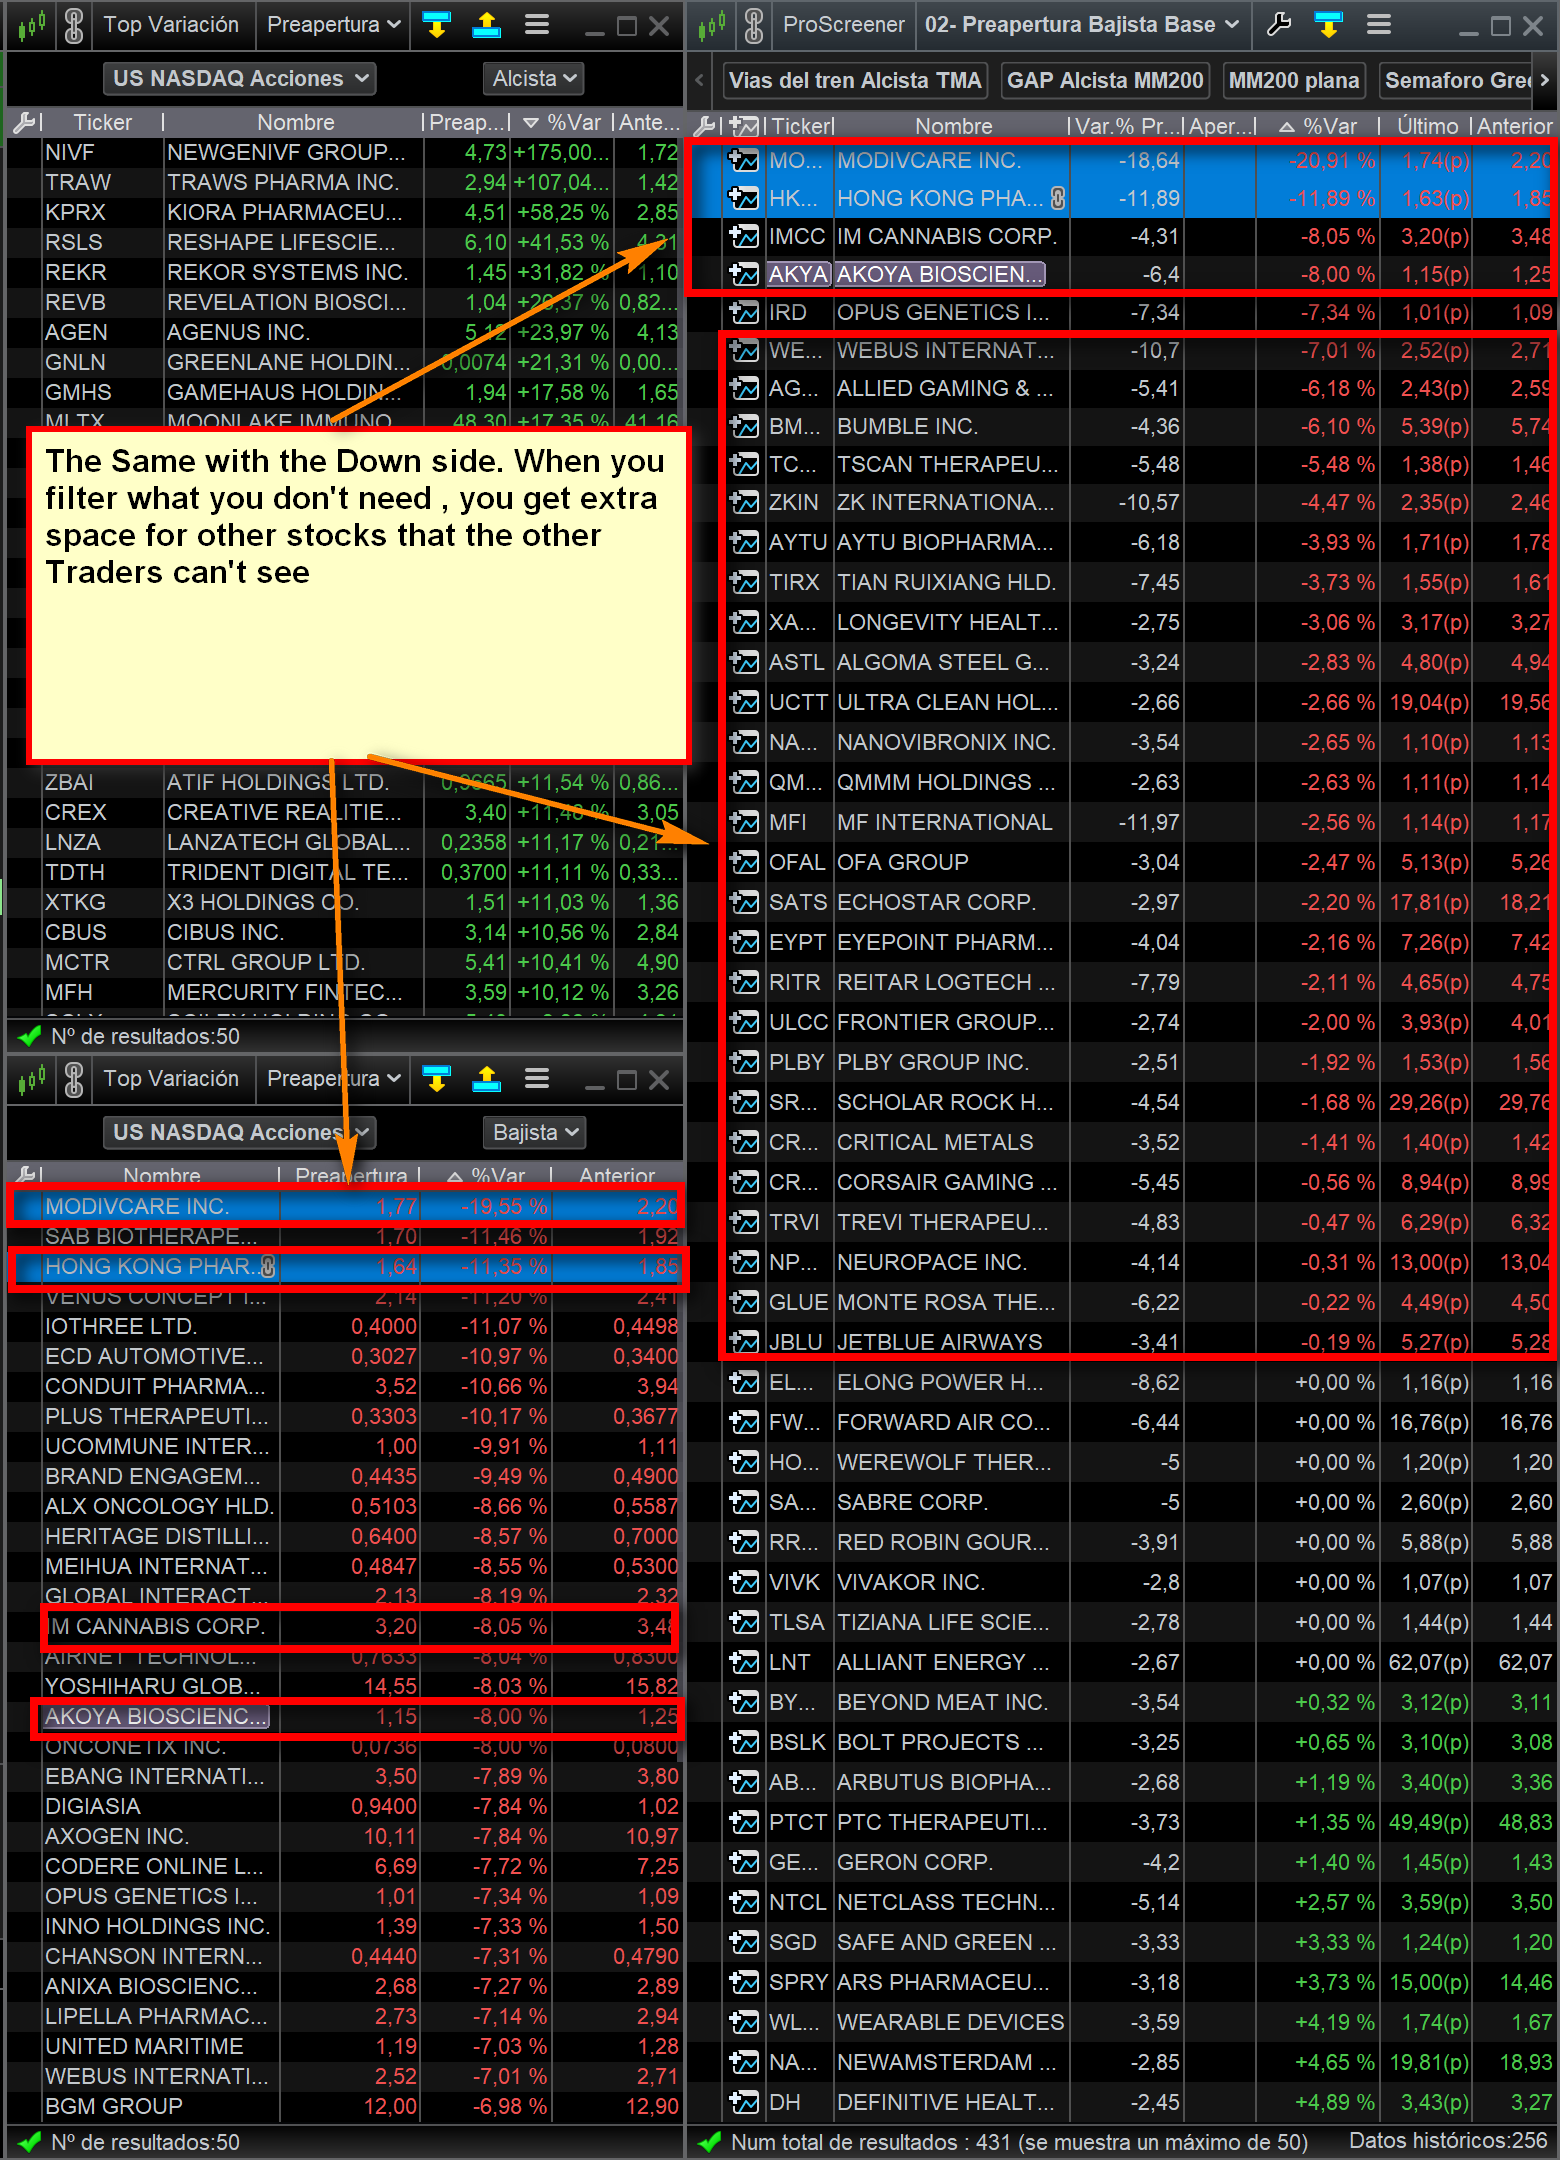The height and width of the screenshot is (2160, 1560).
Task: Open the Alcista direction dropdown
Action: tap(534, 79)
